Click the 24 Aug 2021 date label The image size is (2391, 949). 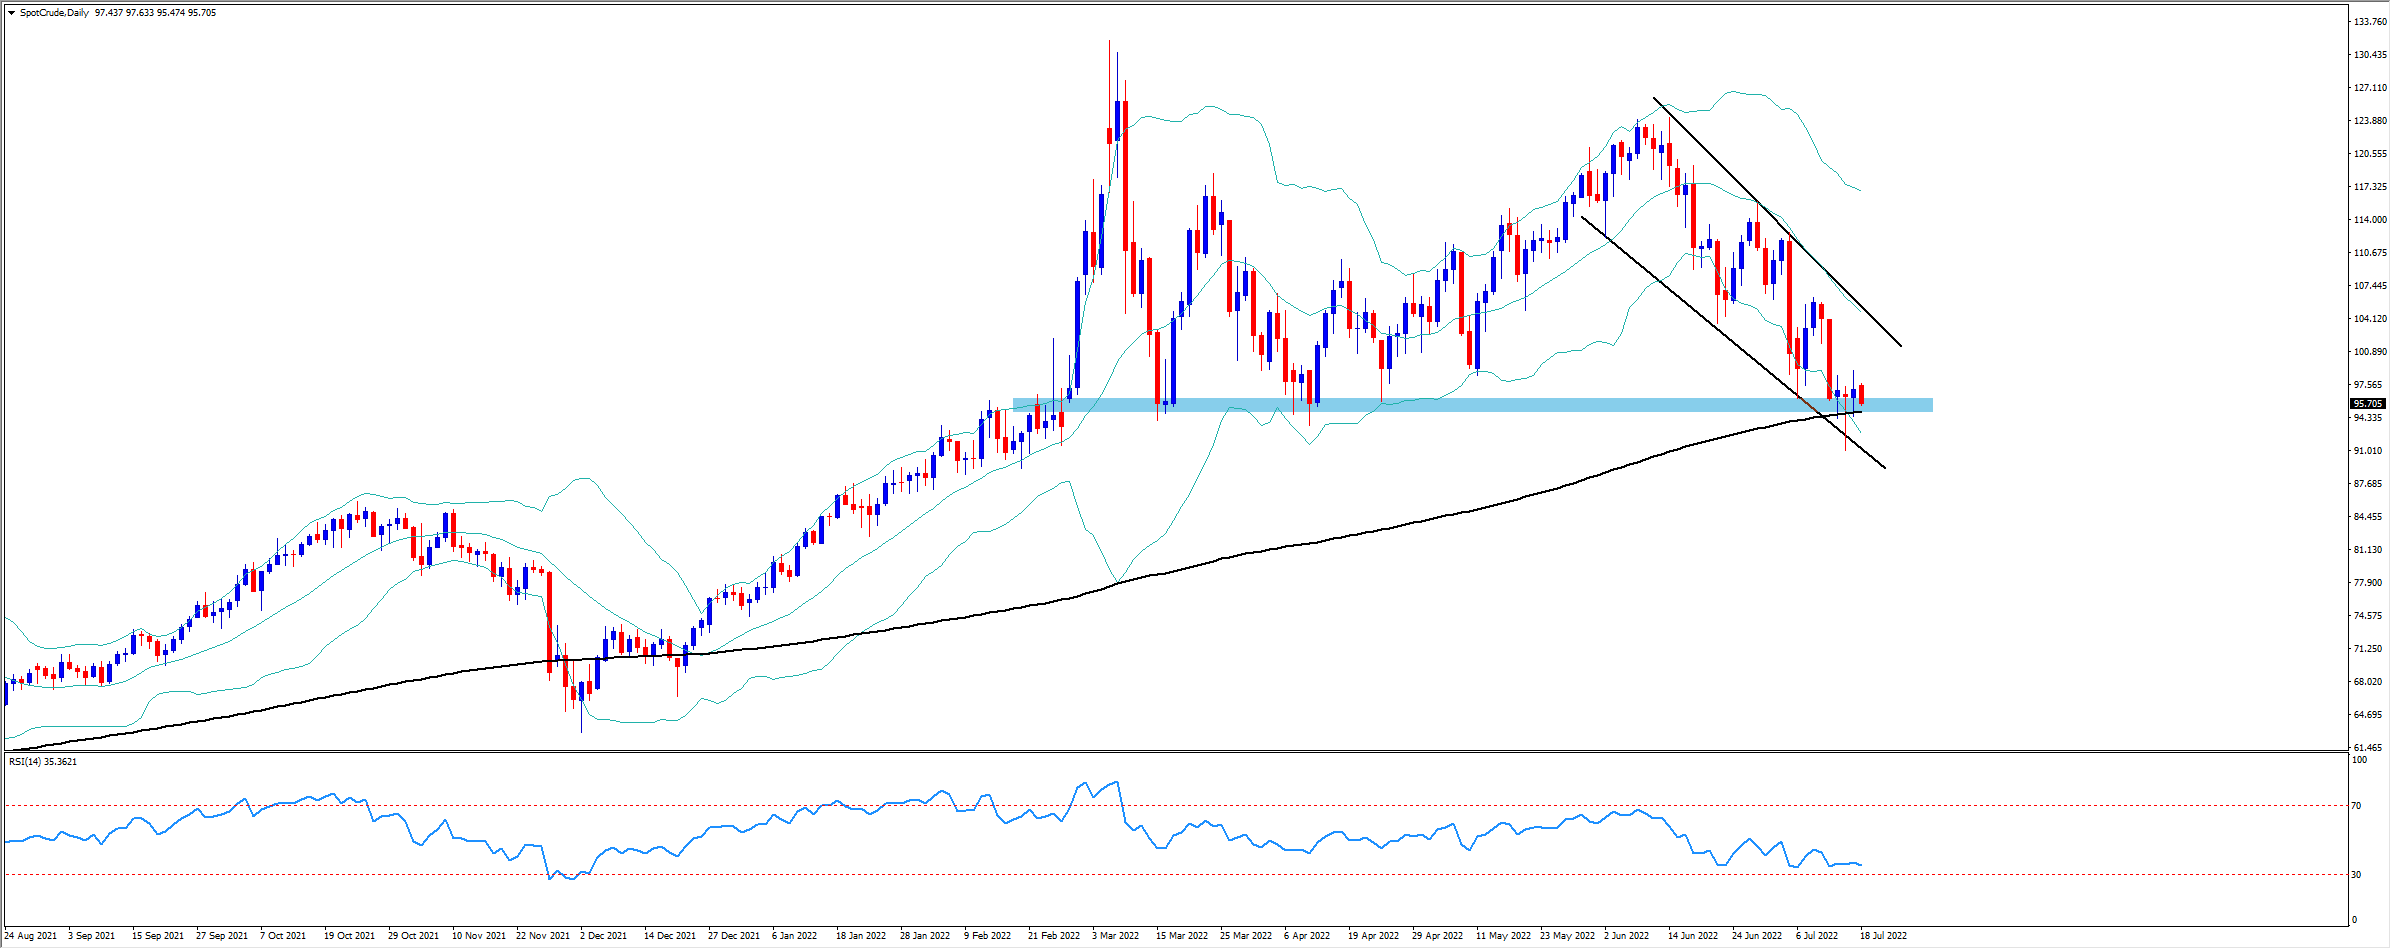point(30,936)
